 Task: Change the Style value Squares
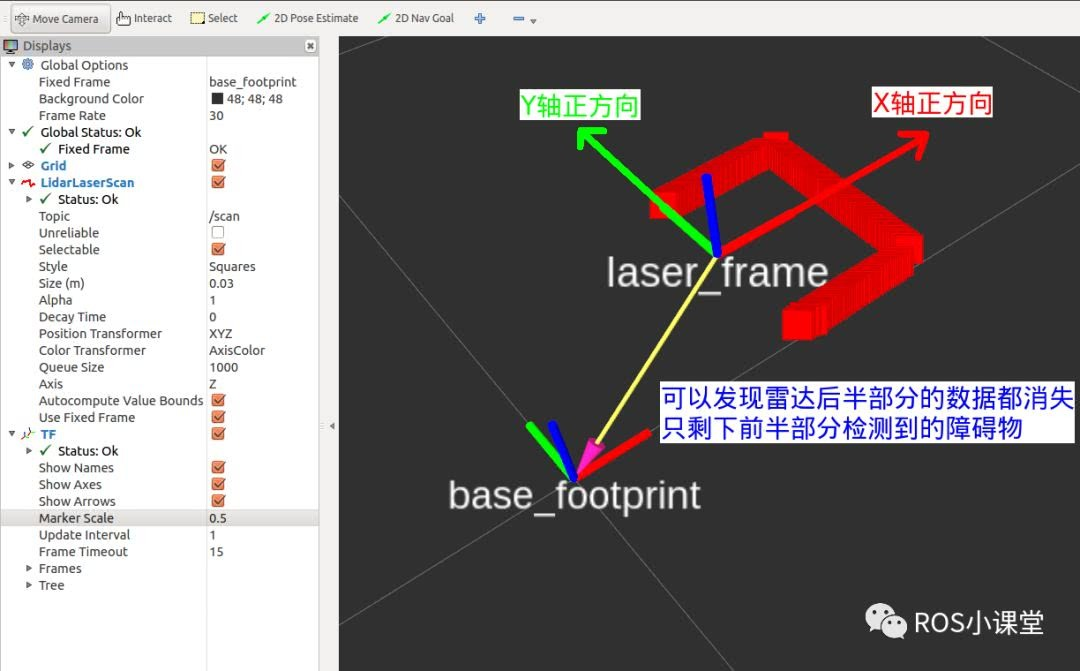pyautogui.click(x=232, y=267)
